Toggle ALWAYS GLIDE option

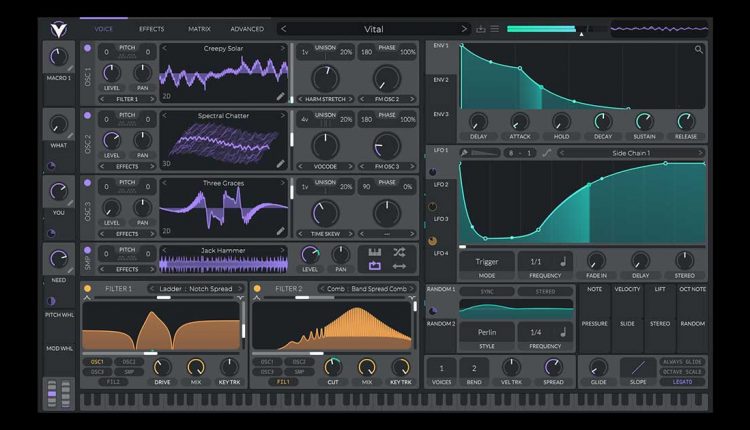[x=683, y=362]
